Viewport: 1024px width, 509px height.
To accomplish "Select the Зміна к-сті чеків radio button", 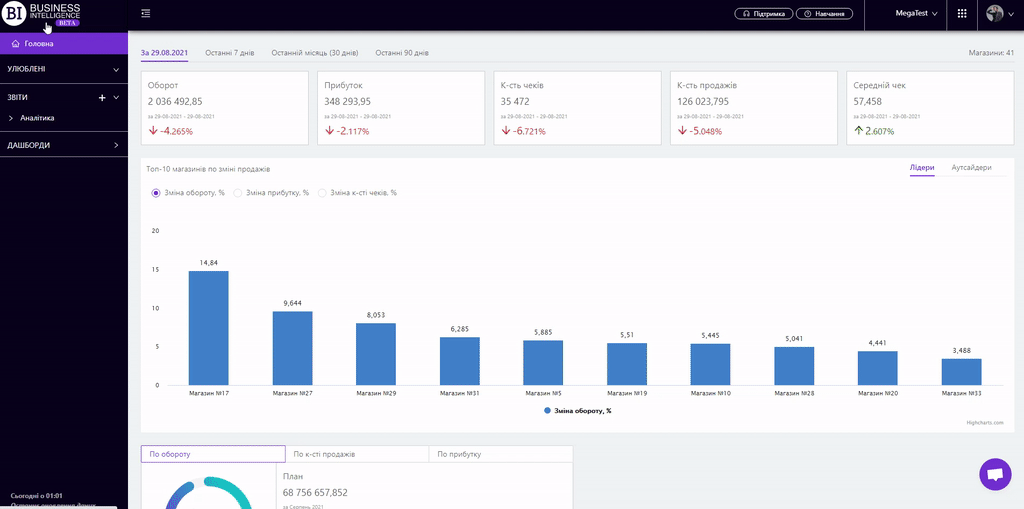I will (321, 192).
